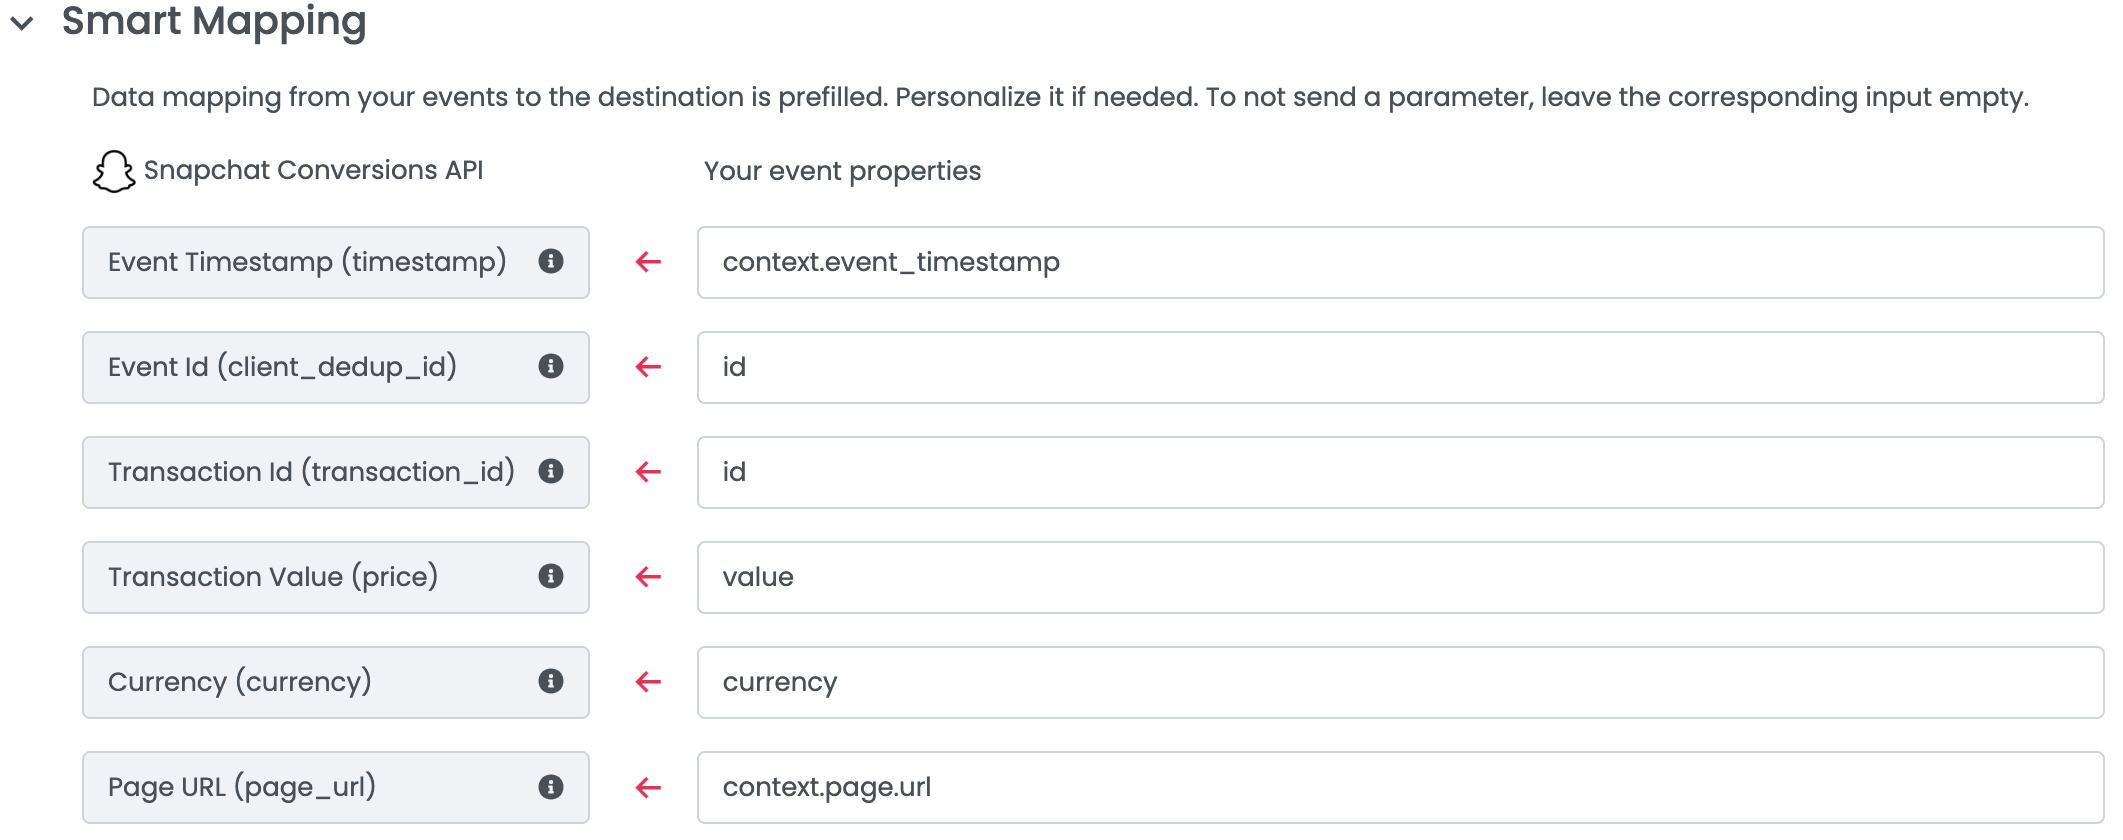Click info icon for Currency field
The height and width of the screenshot is (840, 2123).
pyautogui.click(x=551, y=681)
